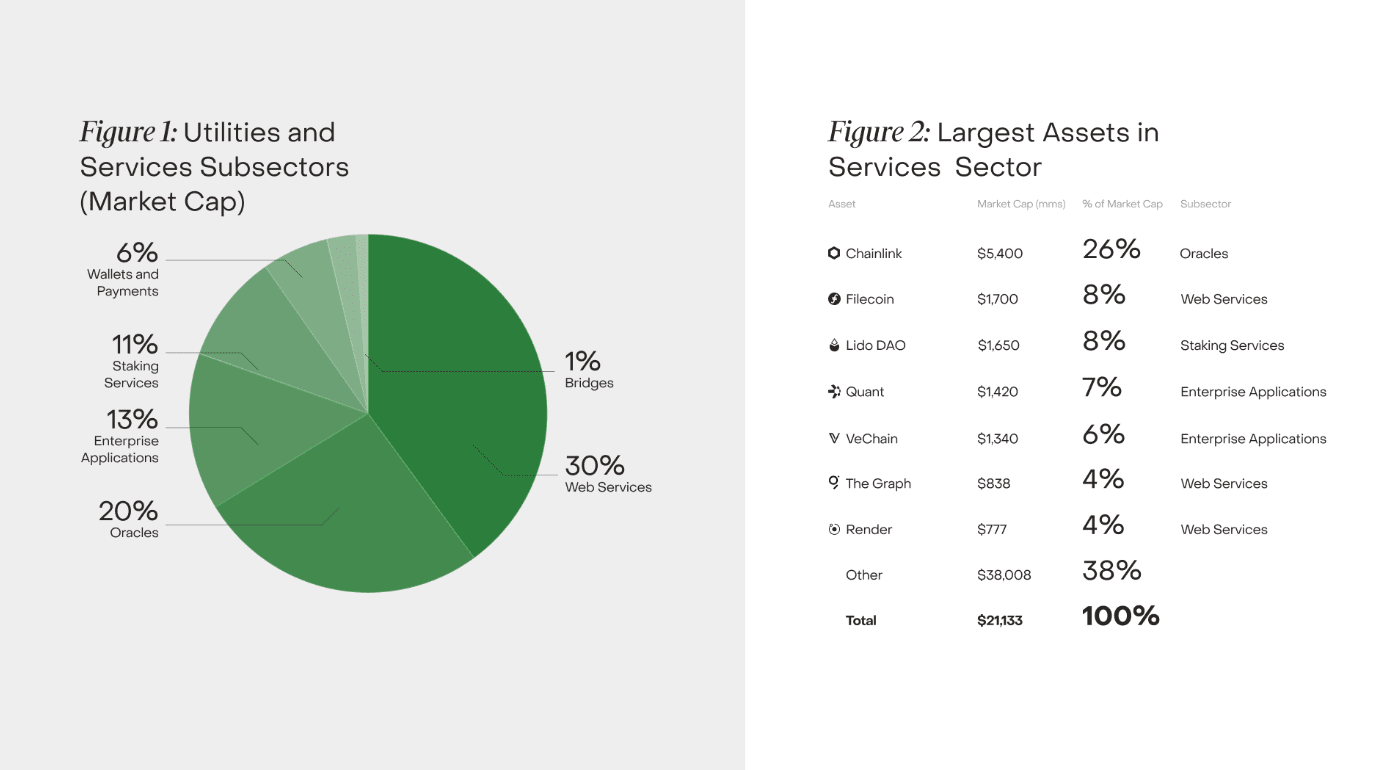Click the 1% Bridges label
This screenshot has width=1400, height=770.
pos(588,368)
